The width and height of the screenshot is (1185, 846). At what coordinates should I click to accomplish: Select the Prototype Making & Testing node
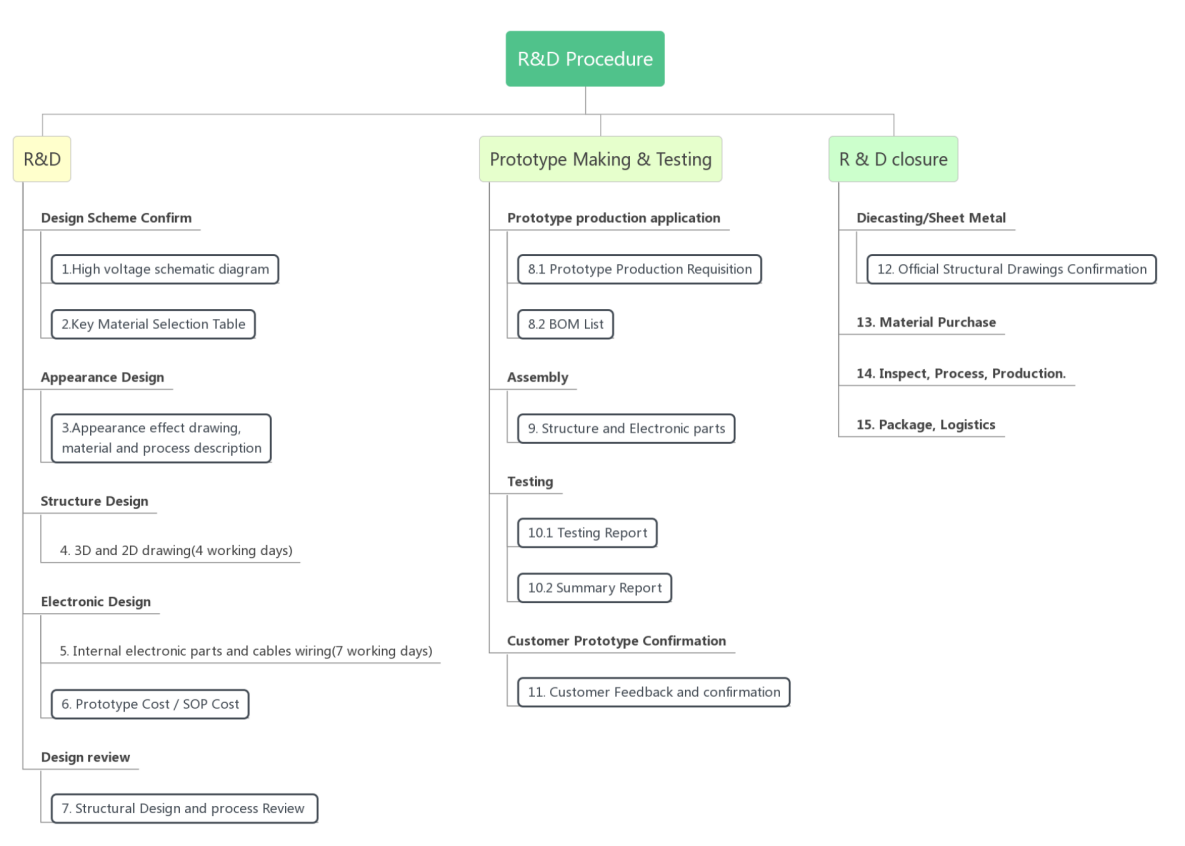pos(600,159)
